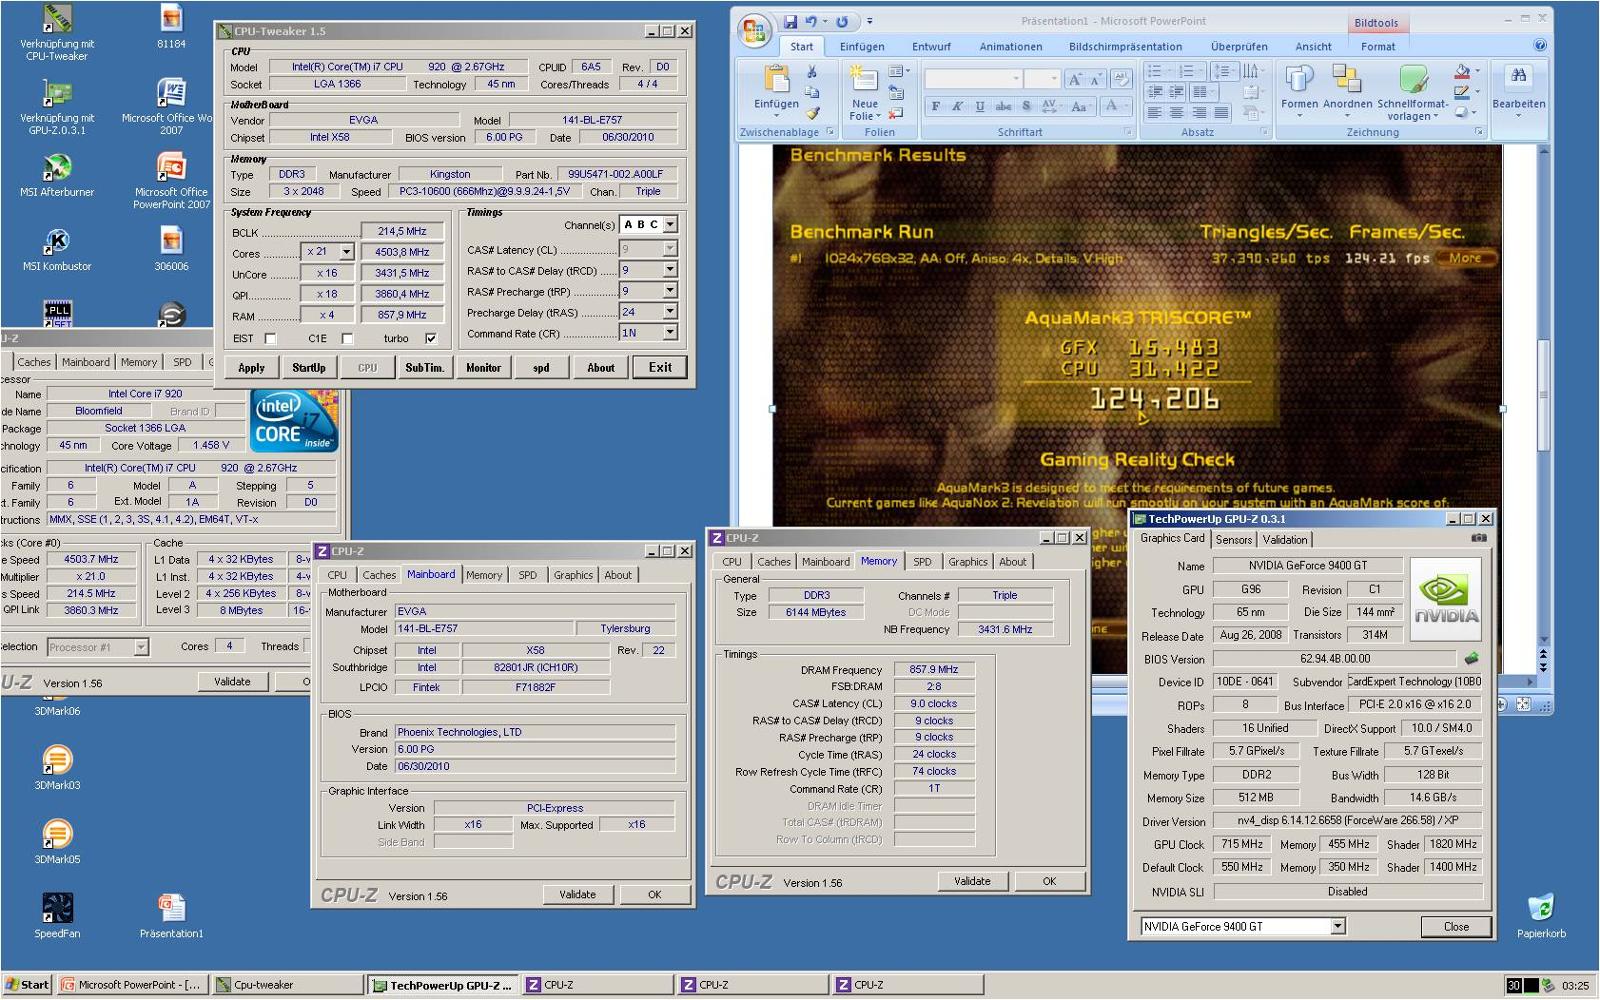Screen dimensions: 1600x1000
Task: Click the increase font size icon
Action: coord(1074,79)
